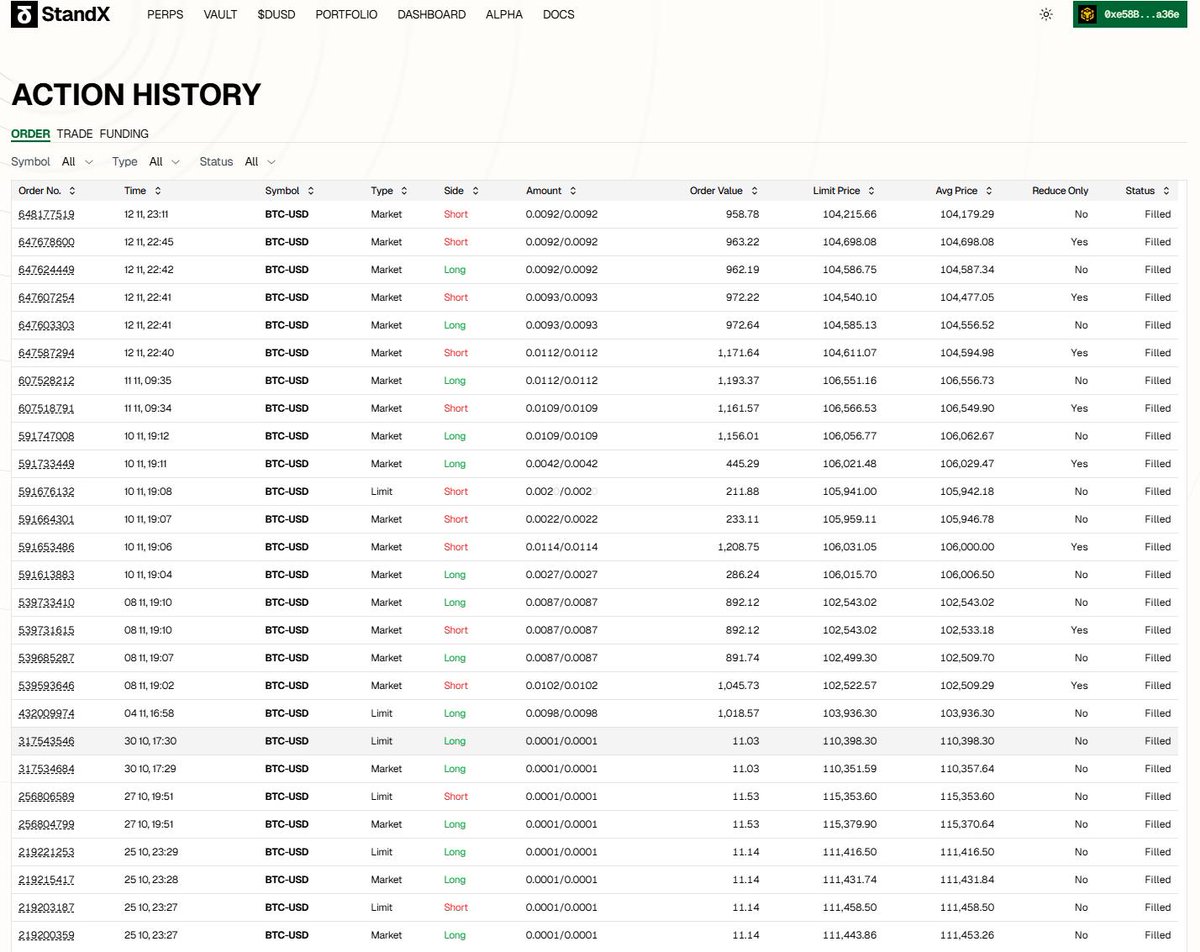This screenshot has height=952, width=1200.
Task: Open order number 219203187
Action: click(x=47, y=908)
